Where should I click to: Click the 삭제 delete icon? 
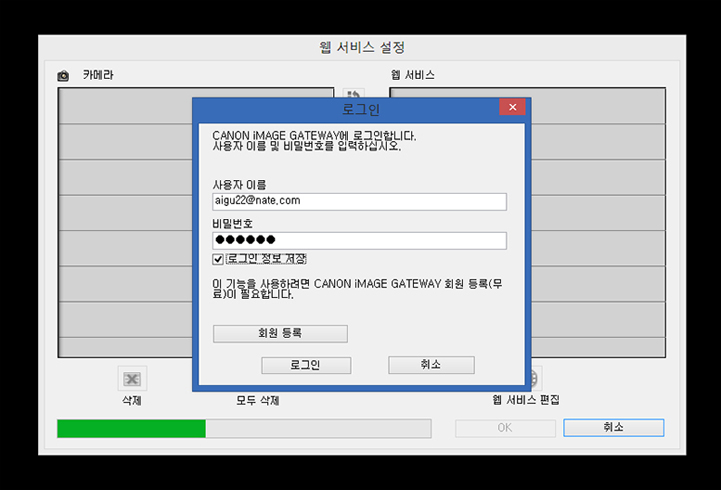coord(132,379)
